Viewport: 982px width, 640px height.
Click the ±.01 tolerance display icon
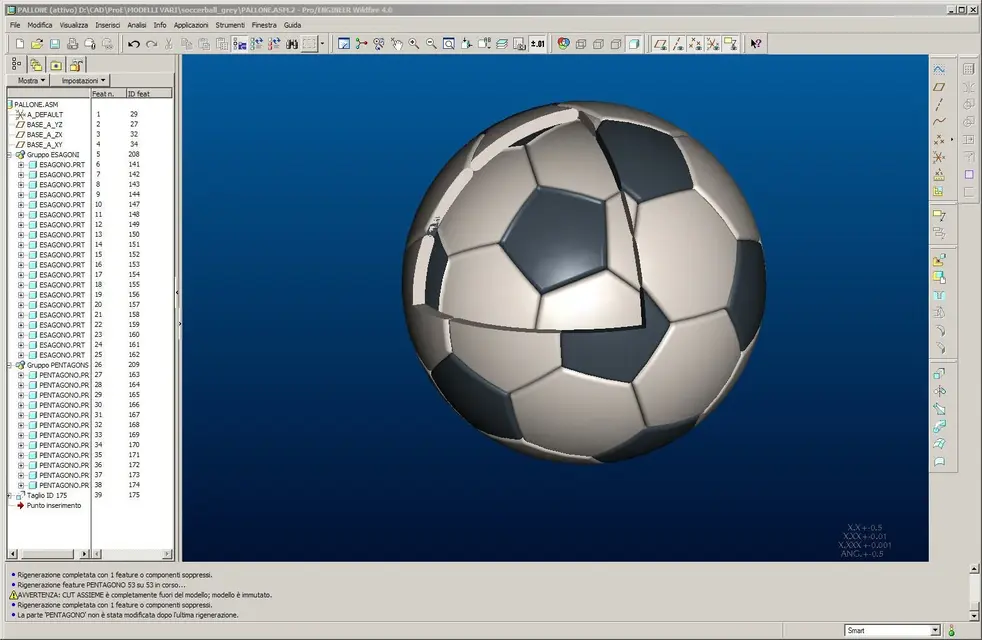(537, 44)
